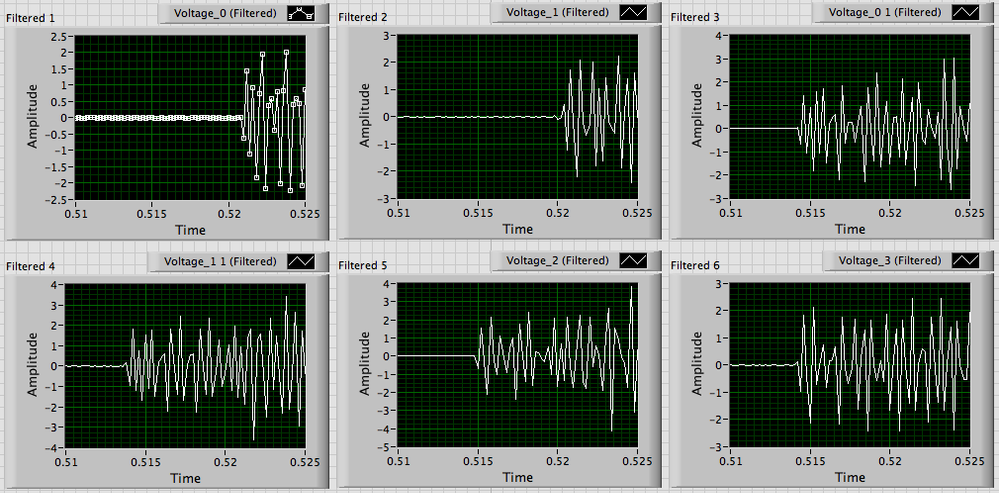Click the Voltage_2 (Filtered) line style icon
Image resolution: width=999 pixels, height=493 pixels.
tap(633, 260)
